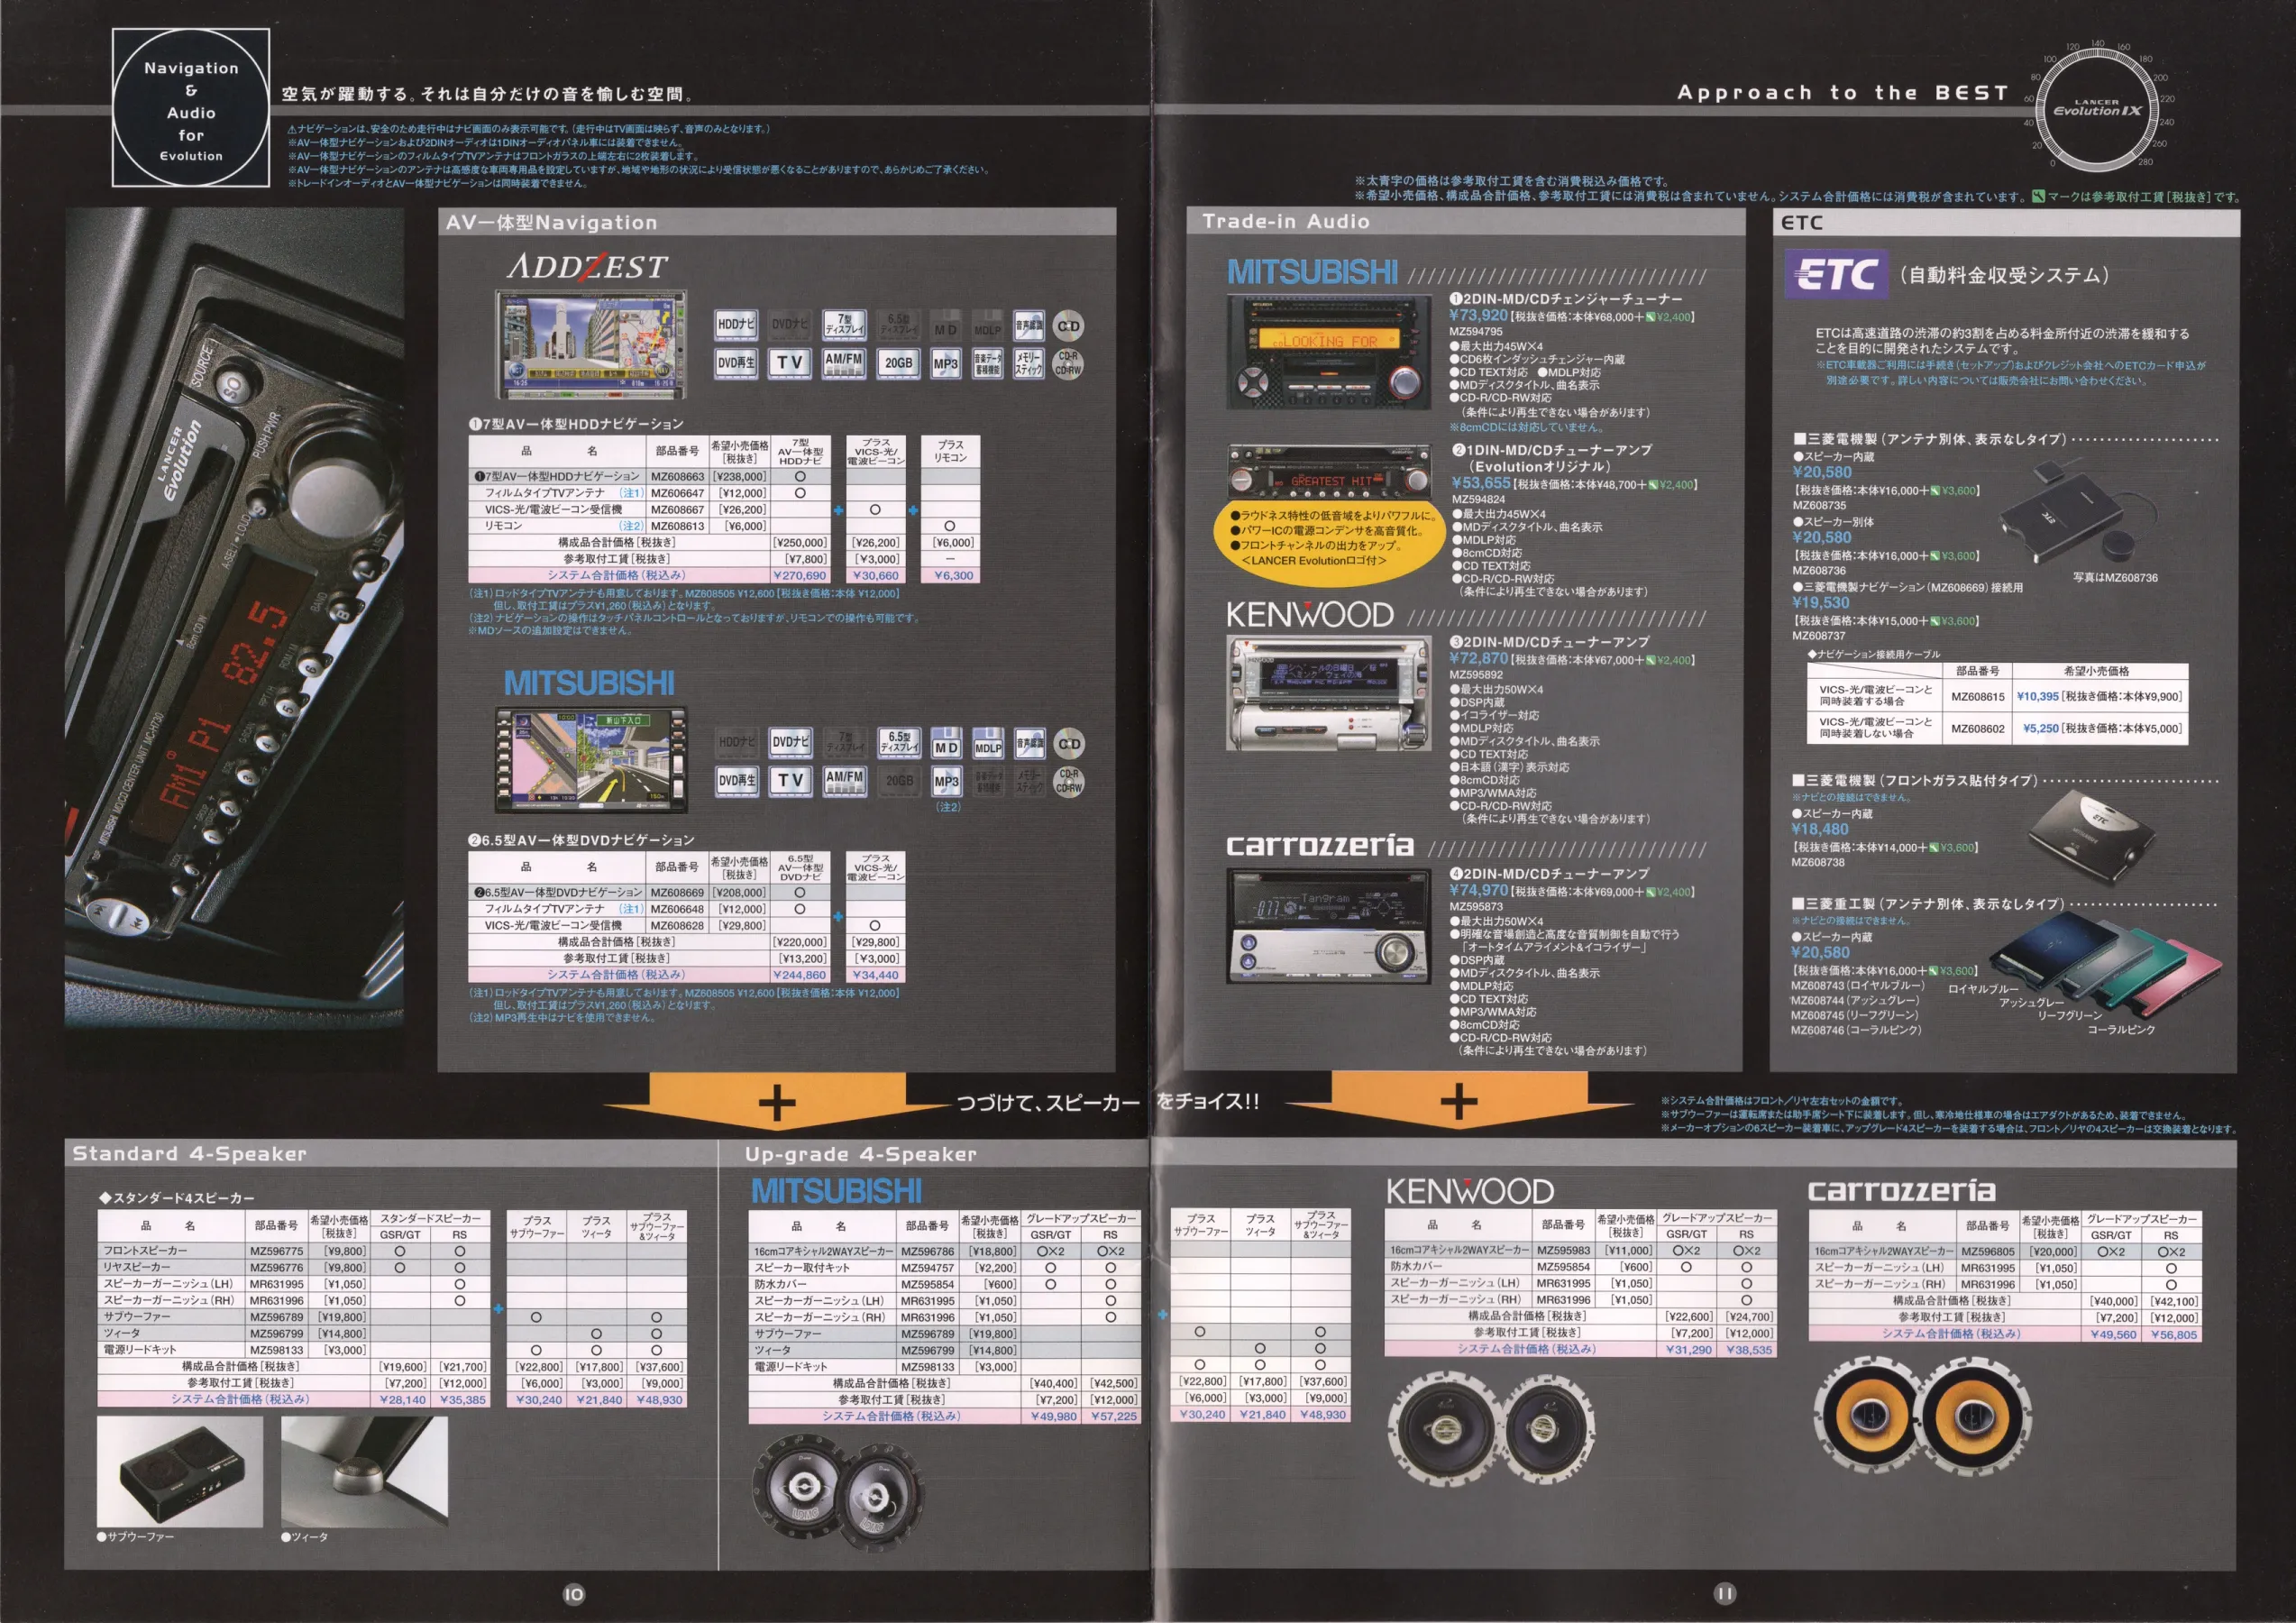Click the Mitsubishi speaker total ¥57,225
This screenshot has width=2296, height=1623.
point(1113,1416)
